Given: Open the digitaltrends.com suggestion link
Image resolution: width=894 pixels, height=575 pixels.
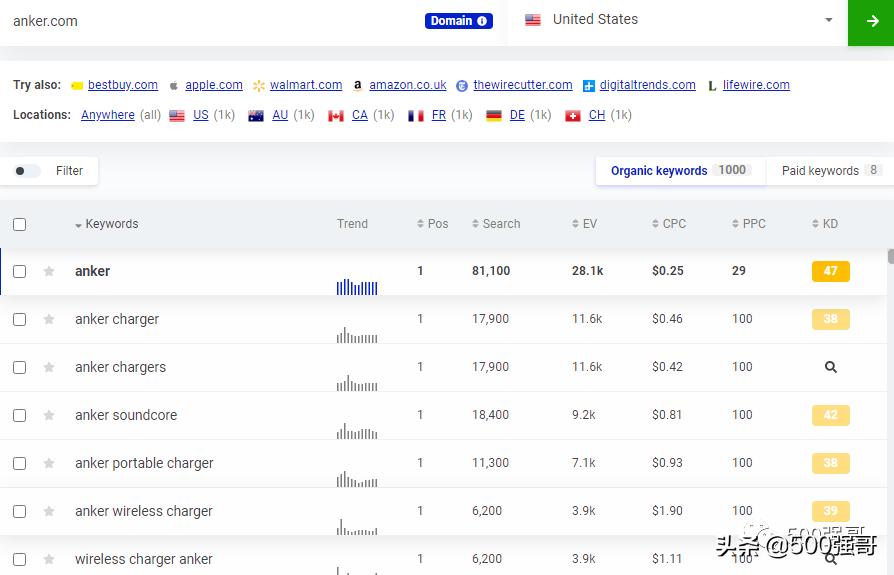Looking at the screenshot, I should [x=647, y=85].
